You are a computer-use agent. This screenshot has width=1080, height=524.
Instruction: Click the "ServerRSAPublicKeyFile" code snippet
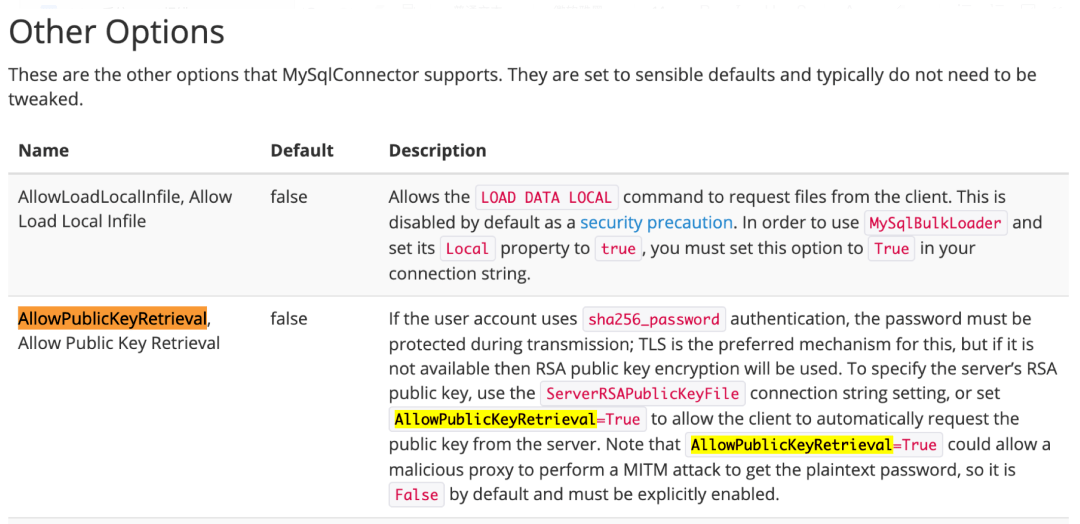[640, 394]
